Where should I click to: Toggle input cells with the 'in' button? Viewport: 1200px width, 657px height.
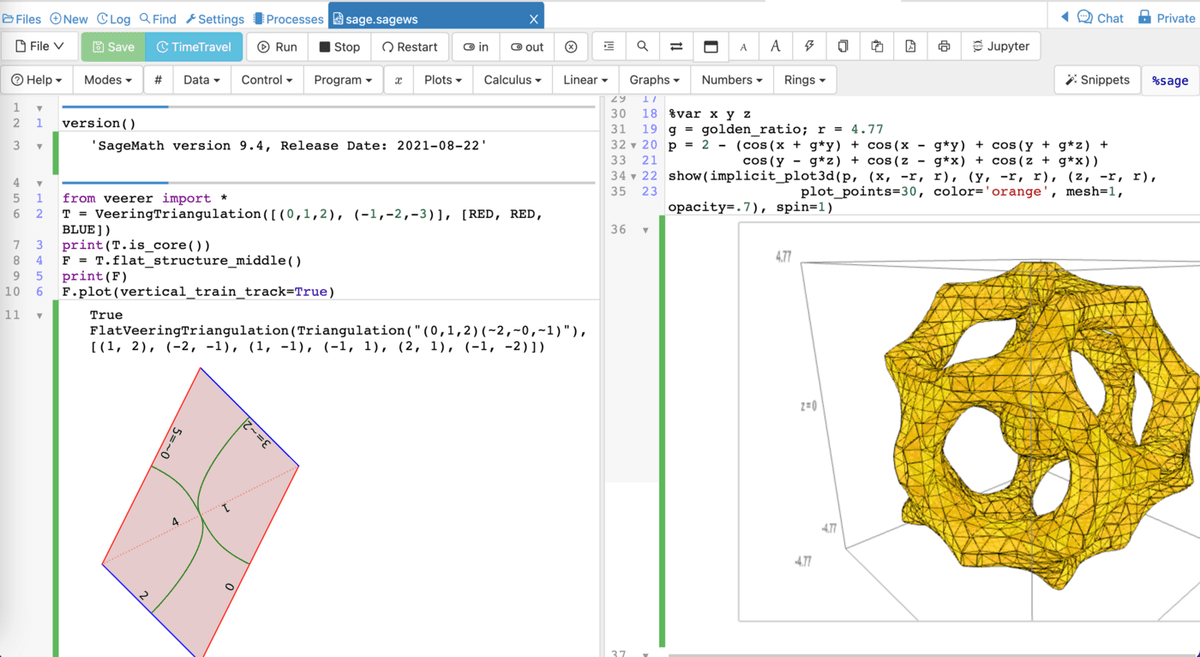[x=476, y=46]
